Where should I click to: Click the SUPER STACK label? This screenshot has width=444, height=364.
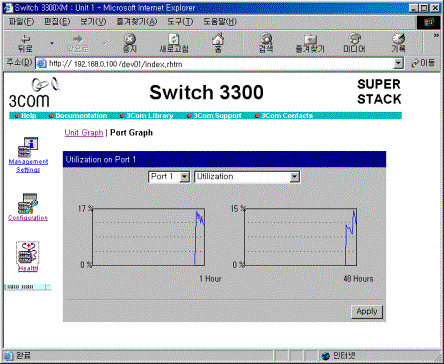379,92
